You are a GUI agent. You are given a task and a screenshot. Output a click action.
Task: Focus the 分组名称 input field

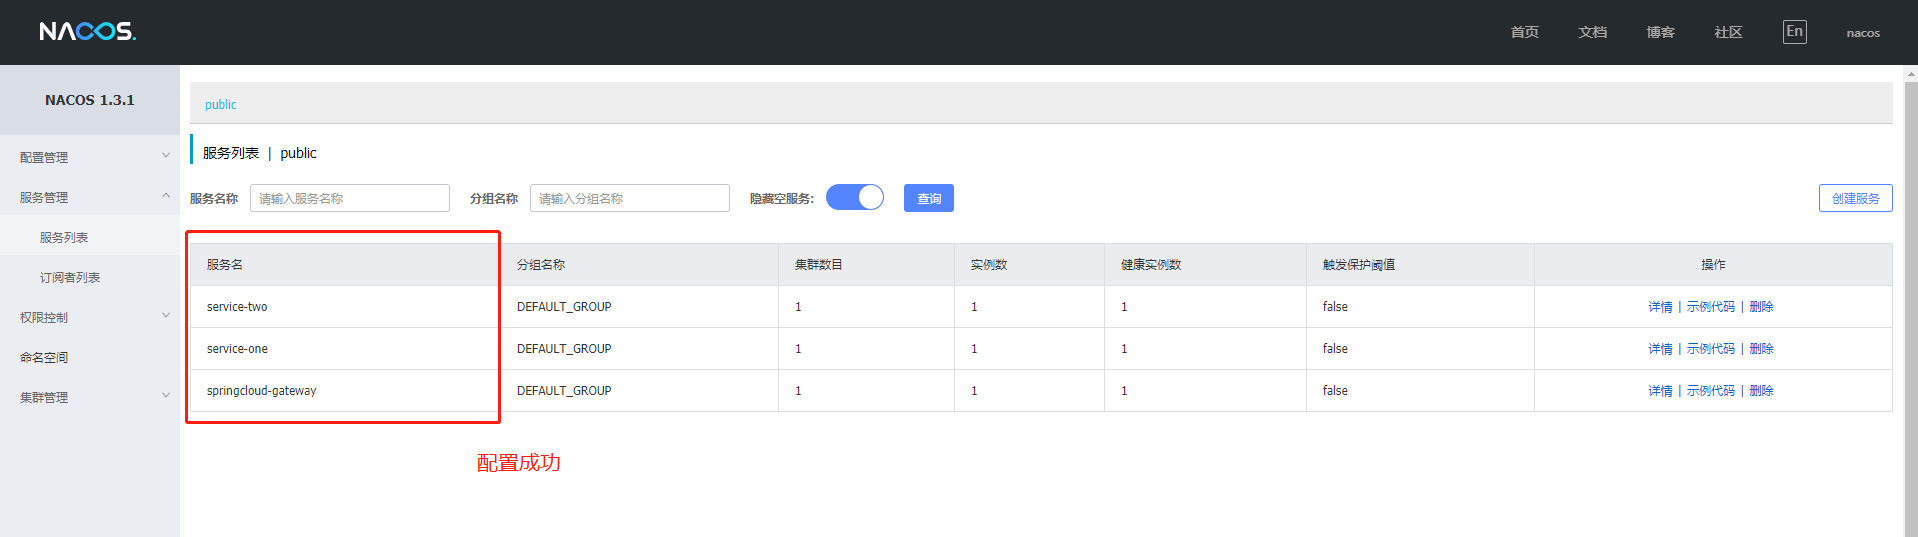[x=630, y=198]
